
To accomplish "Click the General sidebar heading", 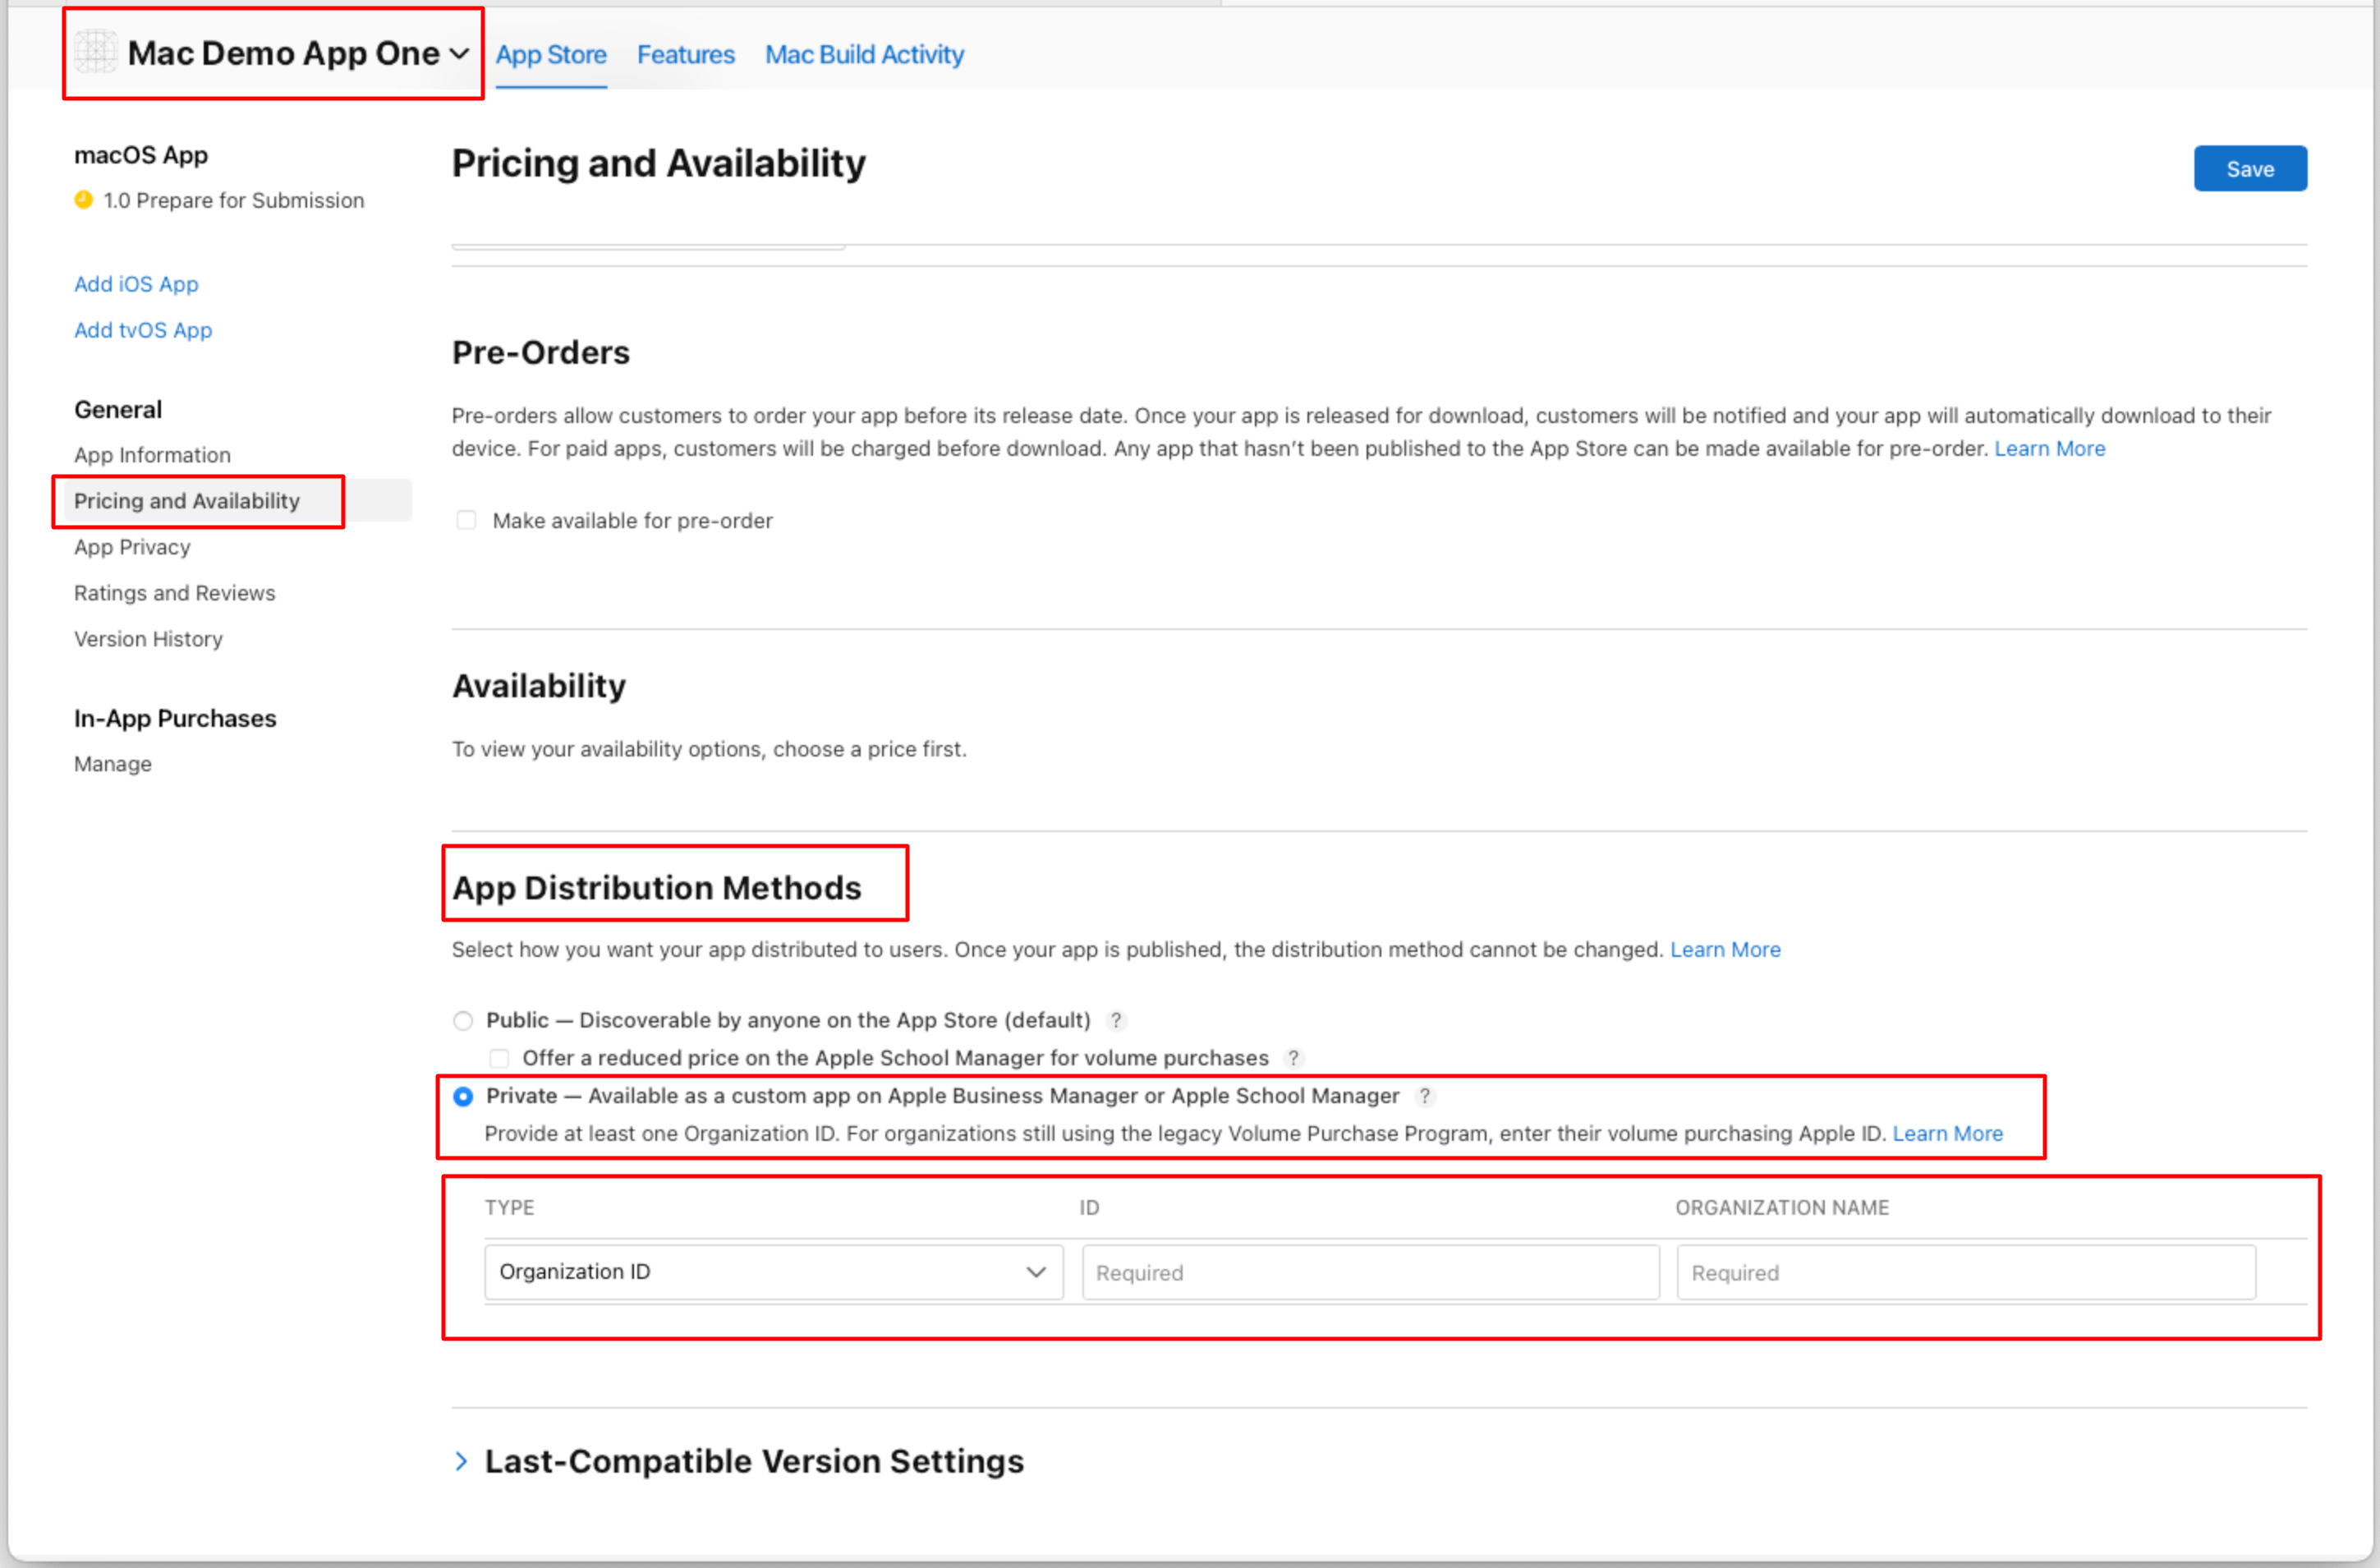I will point(118,410).
